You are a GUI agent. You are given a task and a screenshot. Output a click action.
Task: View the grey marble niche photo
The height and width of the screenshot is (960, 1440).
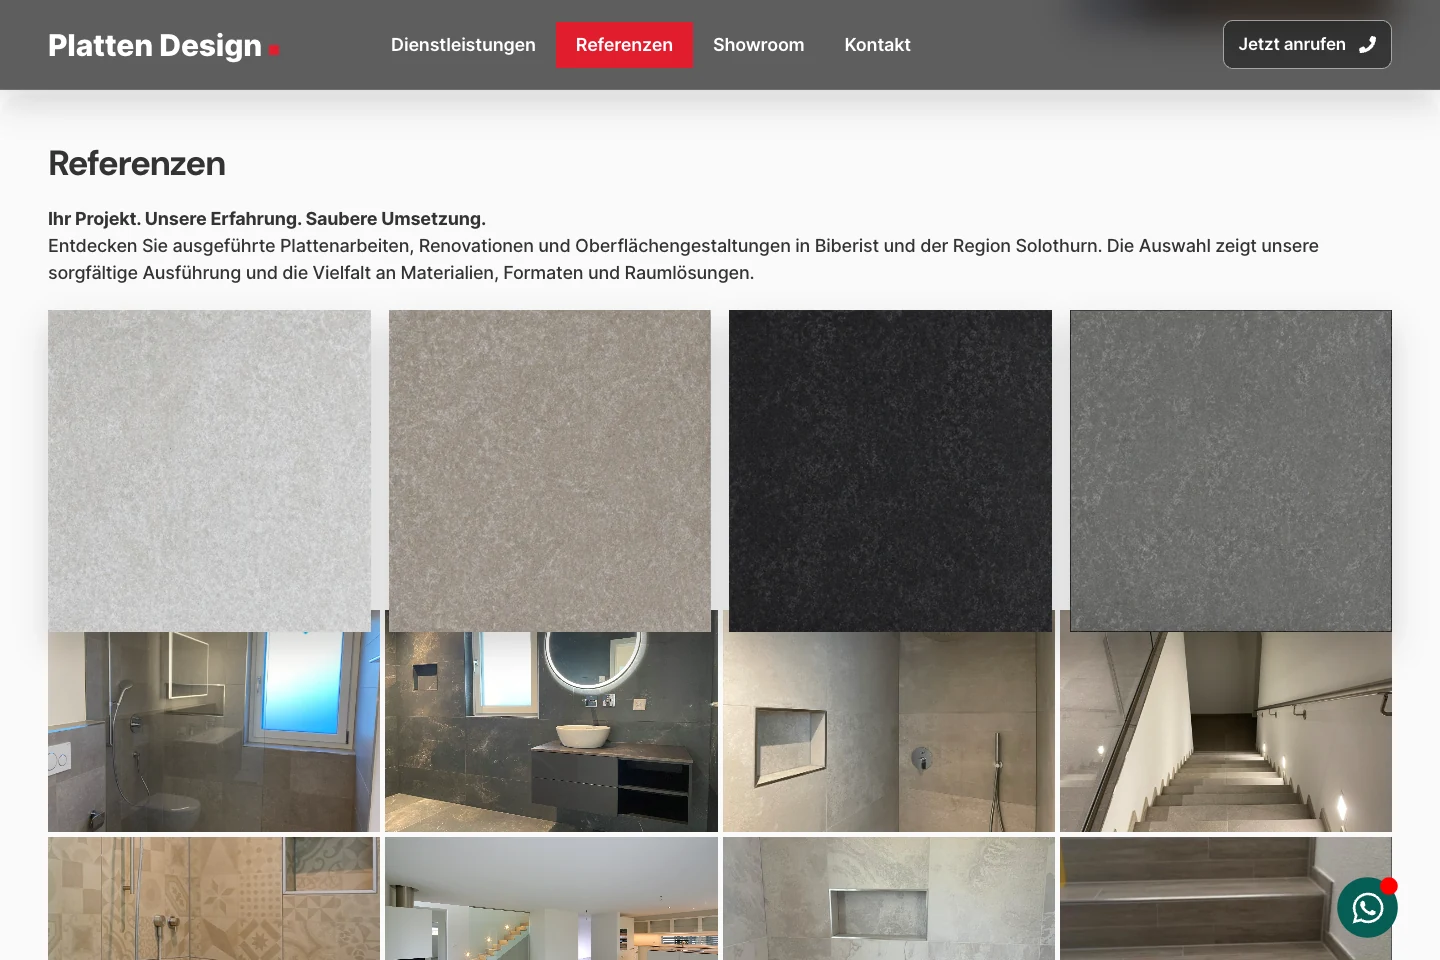889,899
